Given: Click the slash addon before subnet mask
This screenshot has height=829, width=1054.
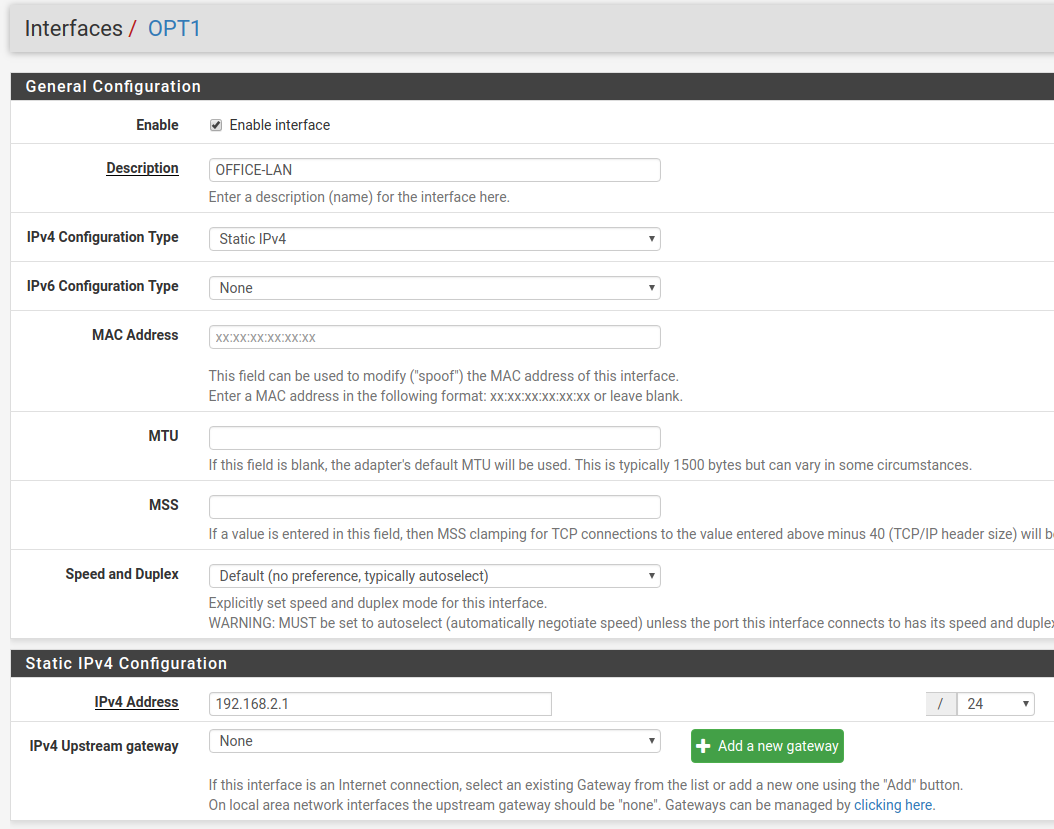Looking at the screenshot, I should pyautogui.click(x=940, y=704).
